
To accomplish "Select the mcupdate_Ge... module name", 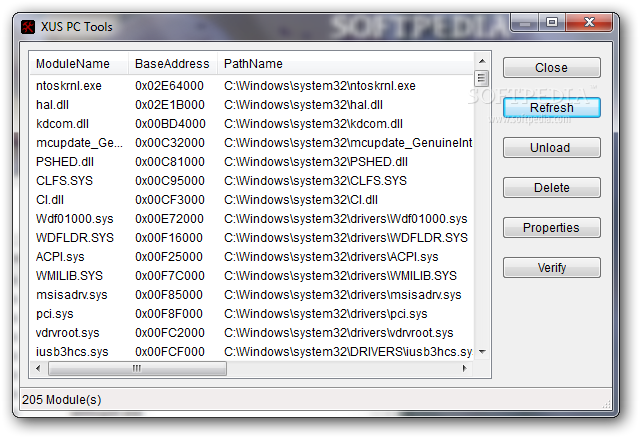I will 79,143.
